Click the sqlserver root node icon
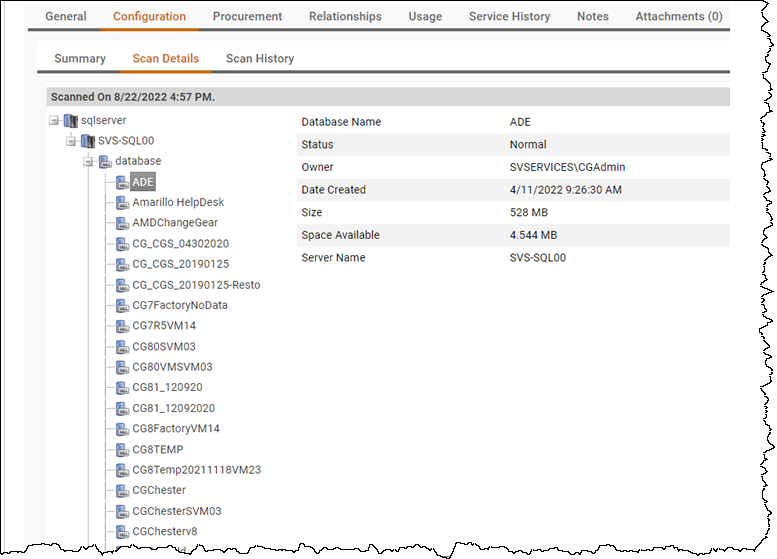777x559 pixels. (x=70, y=120)
